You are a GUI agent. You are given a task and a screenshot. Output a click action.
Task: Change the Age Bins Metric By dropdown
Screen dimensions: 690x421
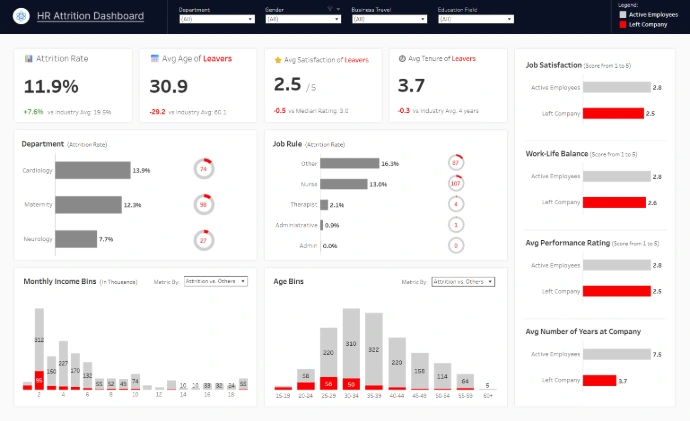tap(463, 282)
